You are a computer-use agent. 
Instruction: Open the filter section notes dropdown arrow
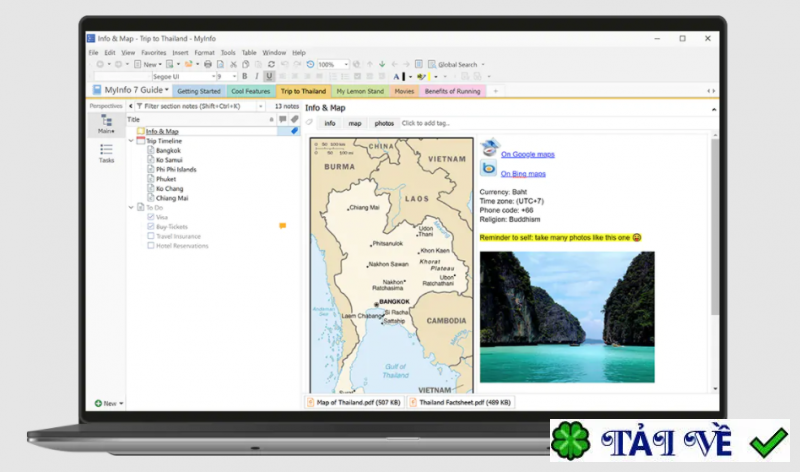[261, 106]
